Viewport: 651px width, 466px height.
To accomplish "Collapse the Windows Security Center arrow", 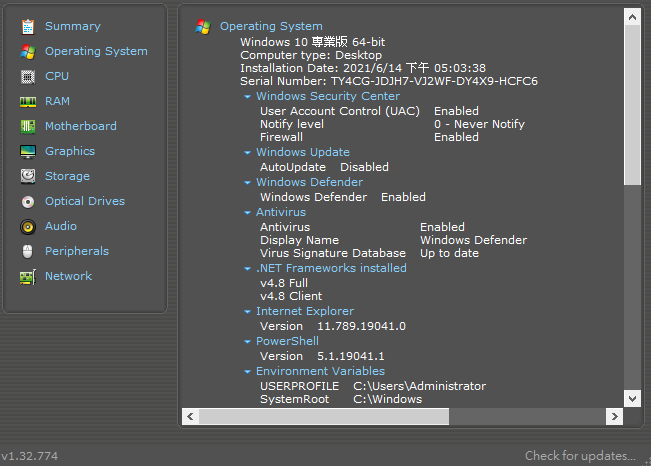I will click(247, 97).
